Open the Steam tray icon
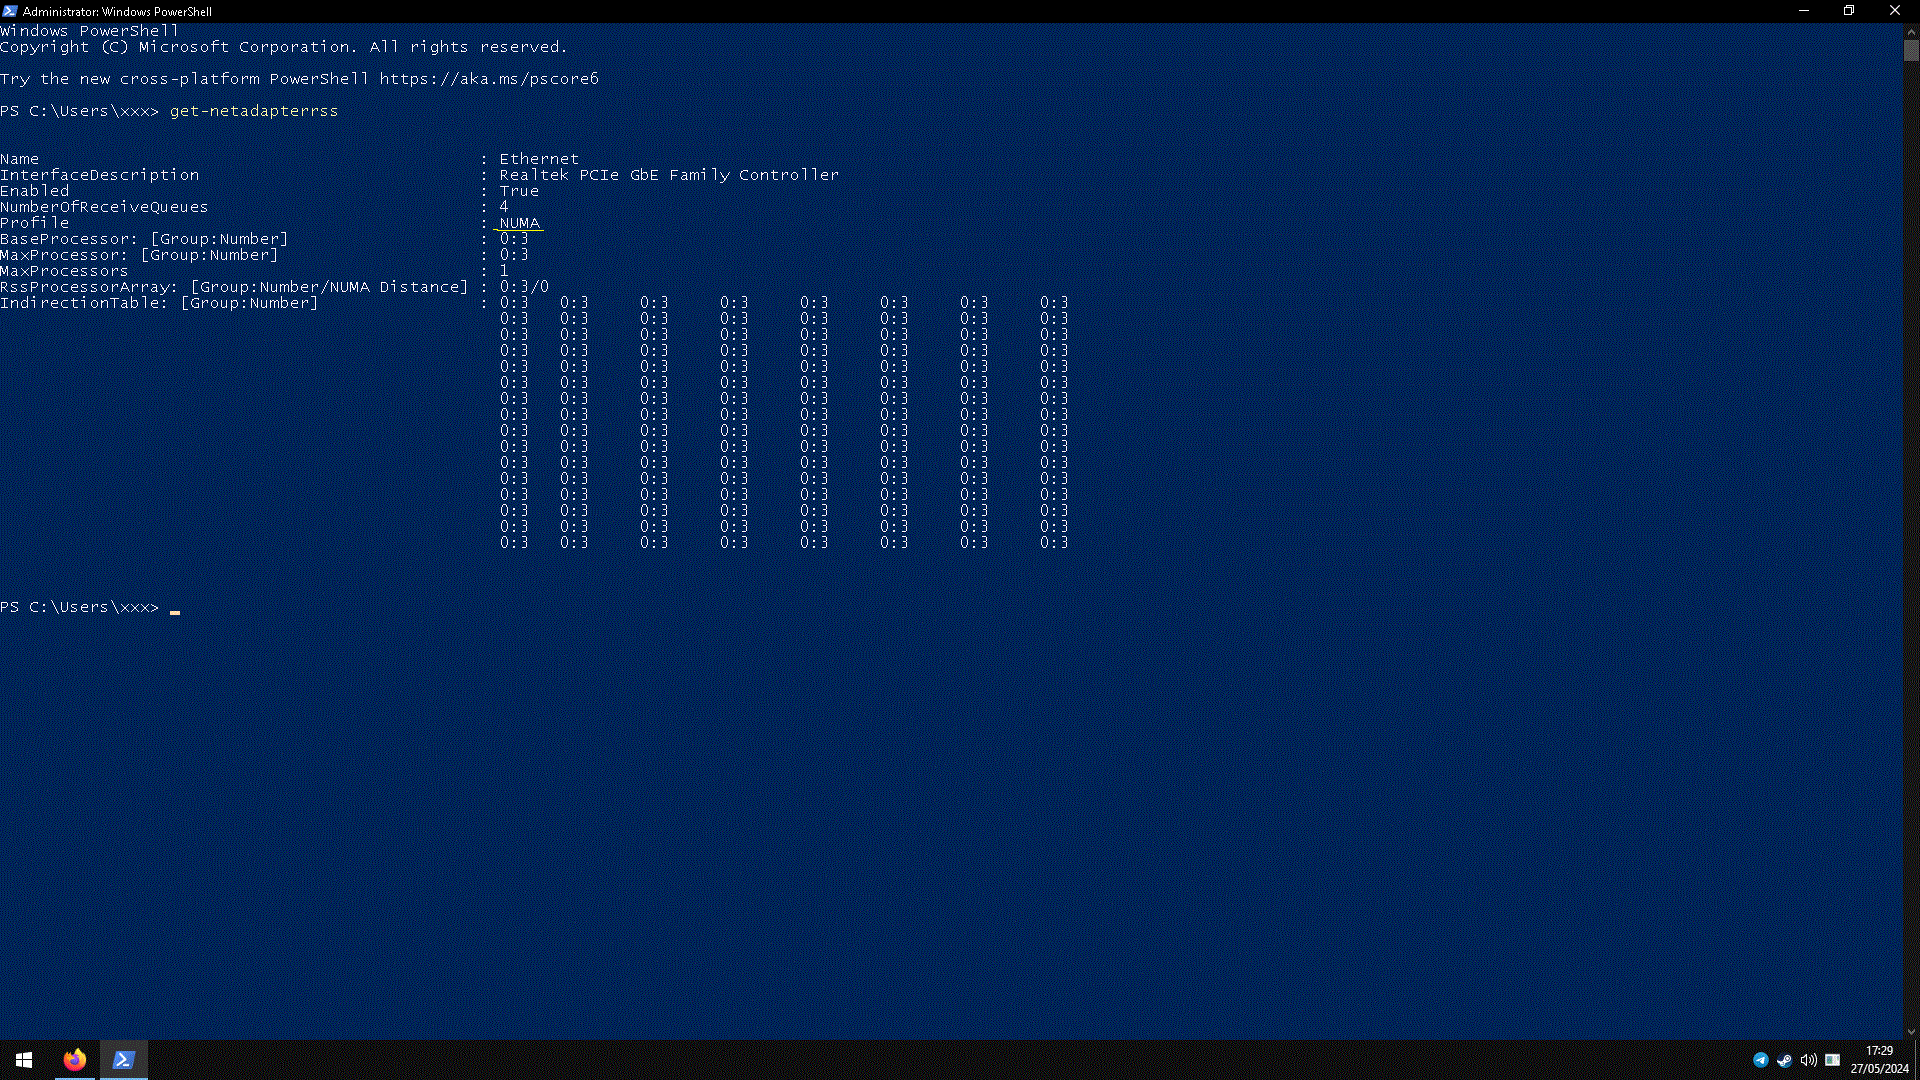The width and height of the screenshot is (1920, 1080). click(1785, 1060)
